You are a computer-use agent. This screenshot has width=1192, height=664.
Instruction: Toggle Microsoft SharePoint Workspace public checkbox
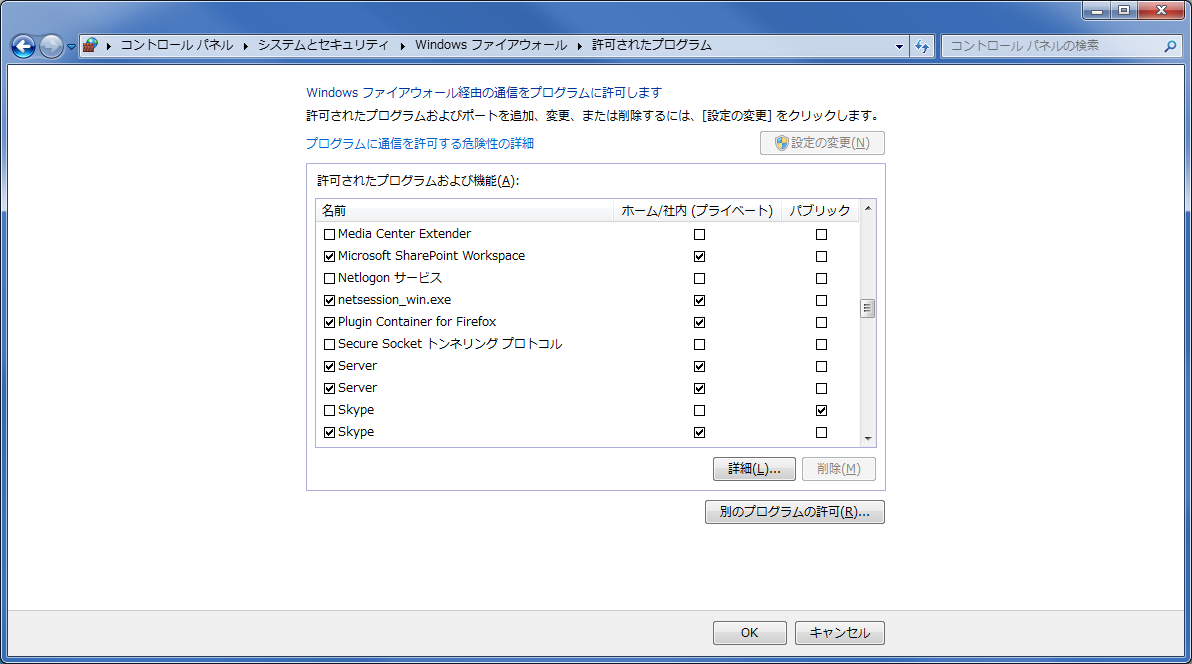821,256
